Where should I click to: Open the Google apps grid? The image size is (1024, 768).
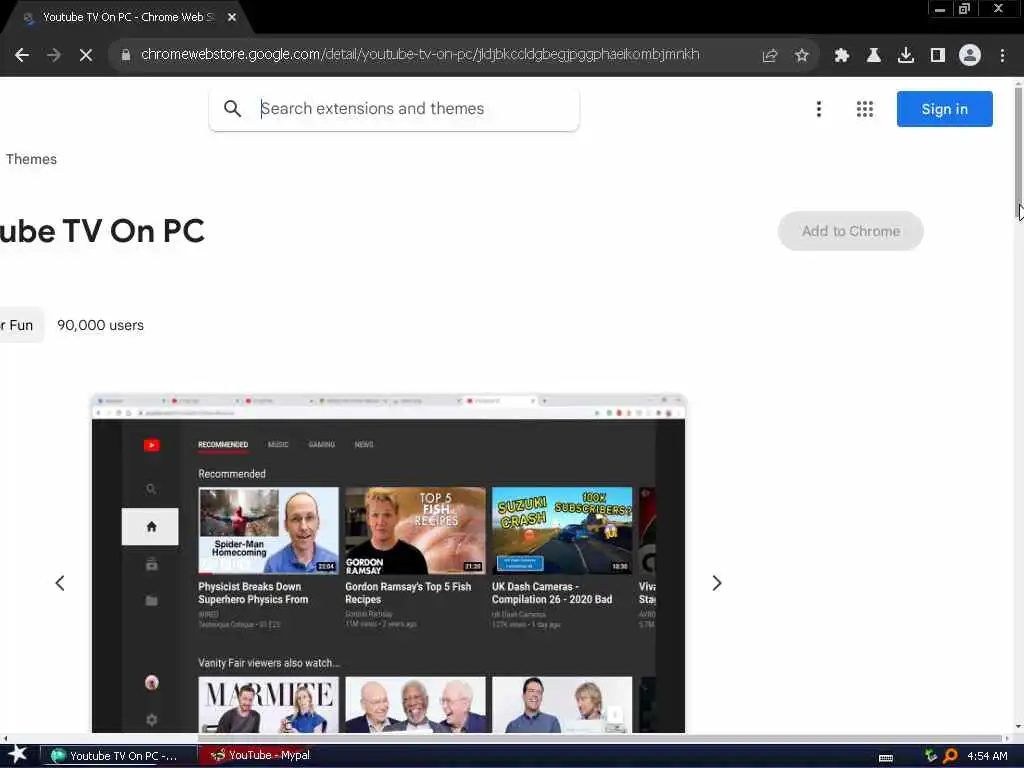[x=865, y=109]
